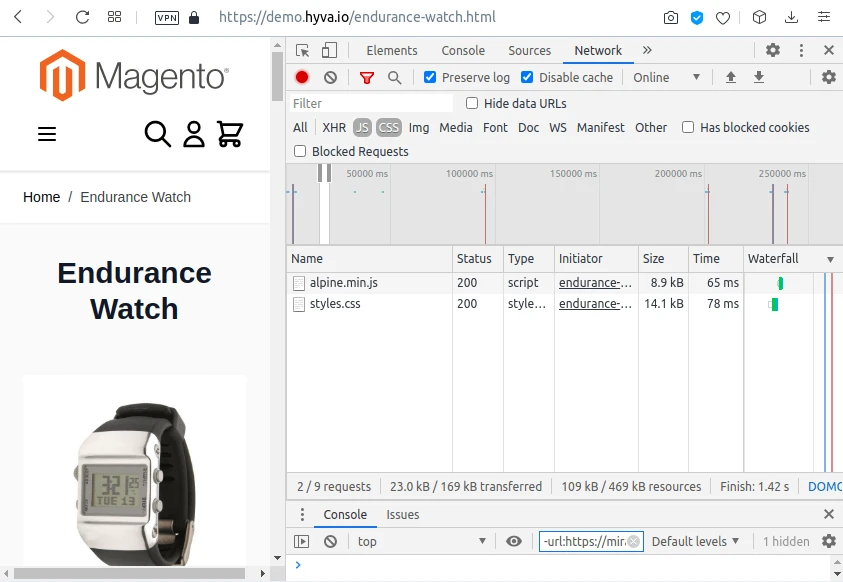Image resolution: width=843 pixels, height=582 pixels.
Task: Open the network search magnifier
Action: [x=395, y=78]
